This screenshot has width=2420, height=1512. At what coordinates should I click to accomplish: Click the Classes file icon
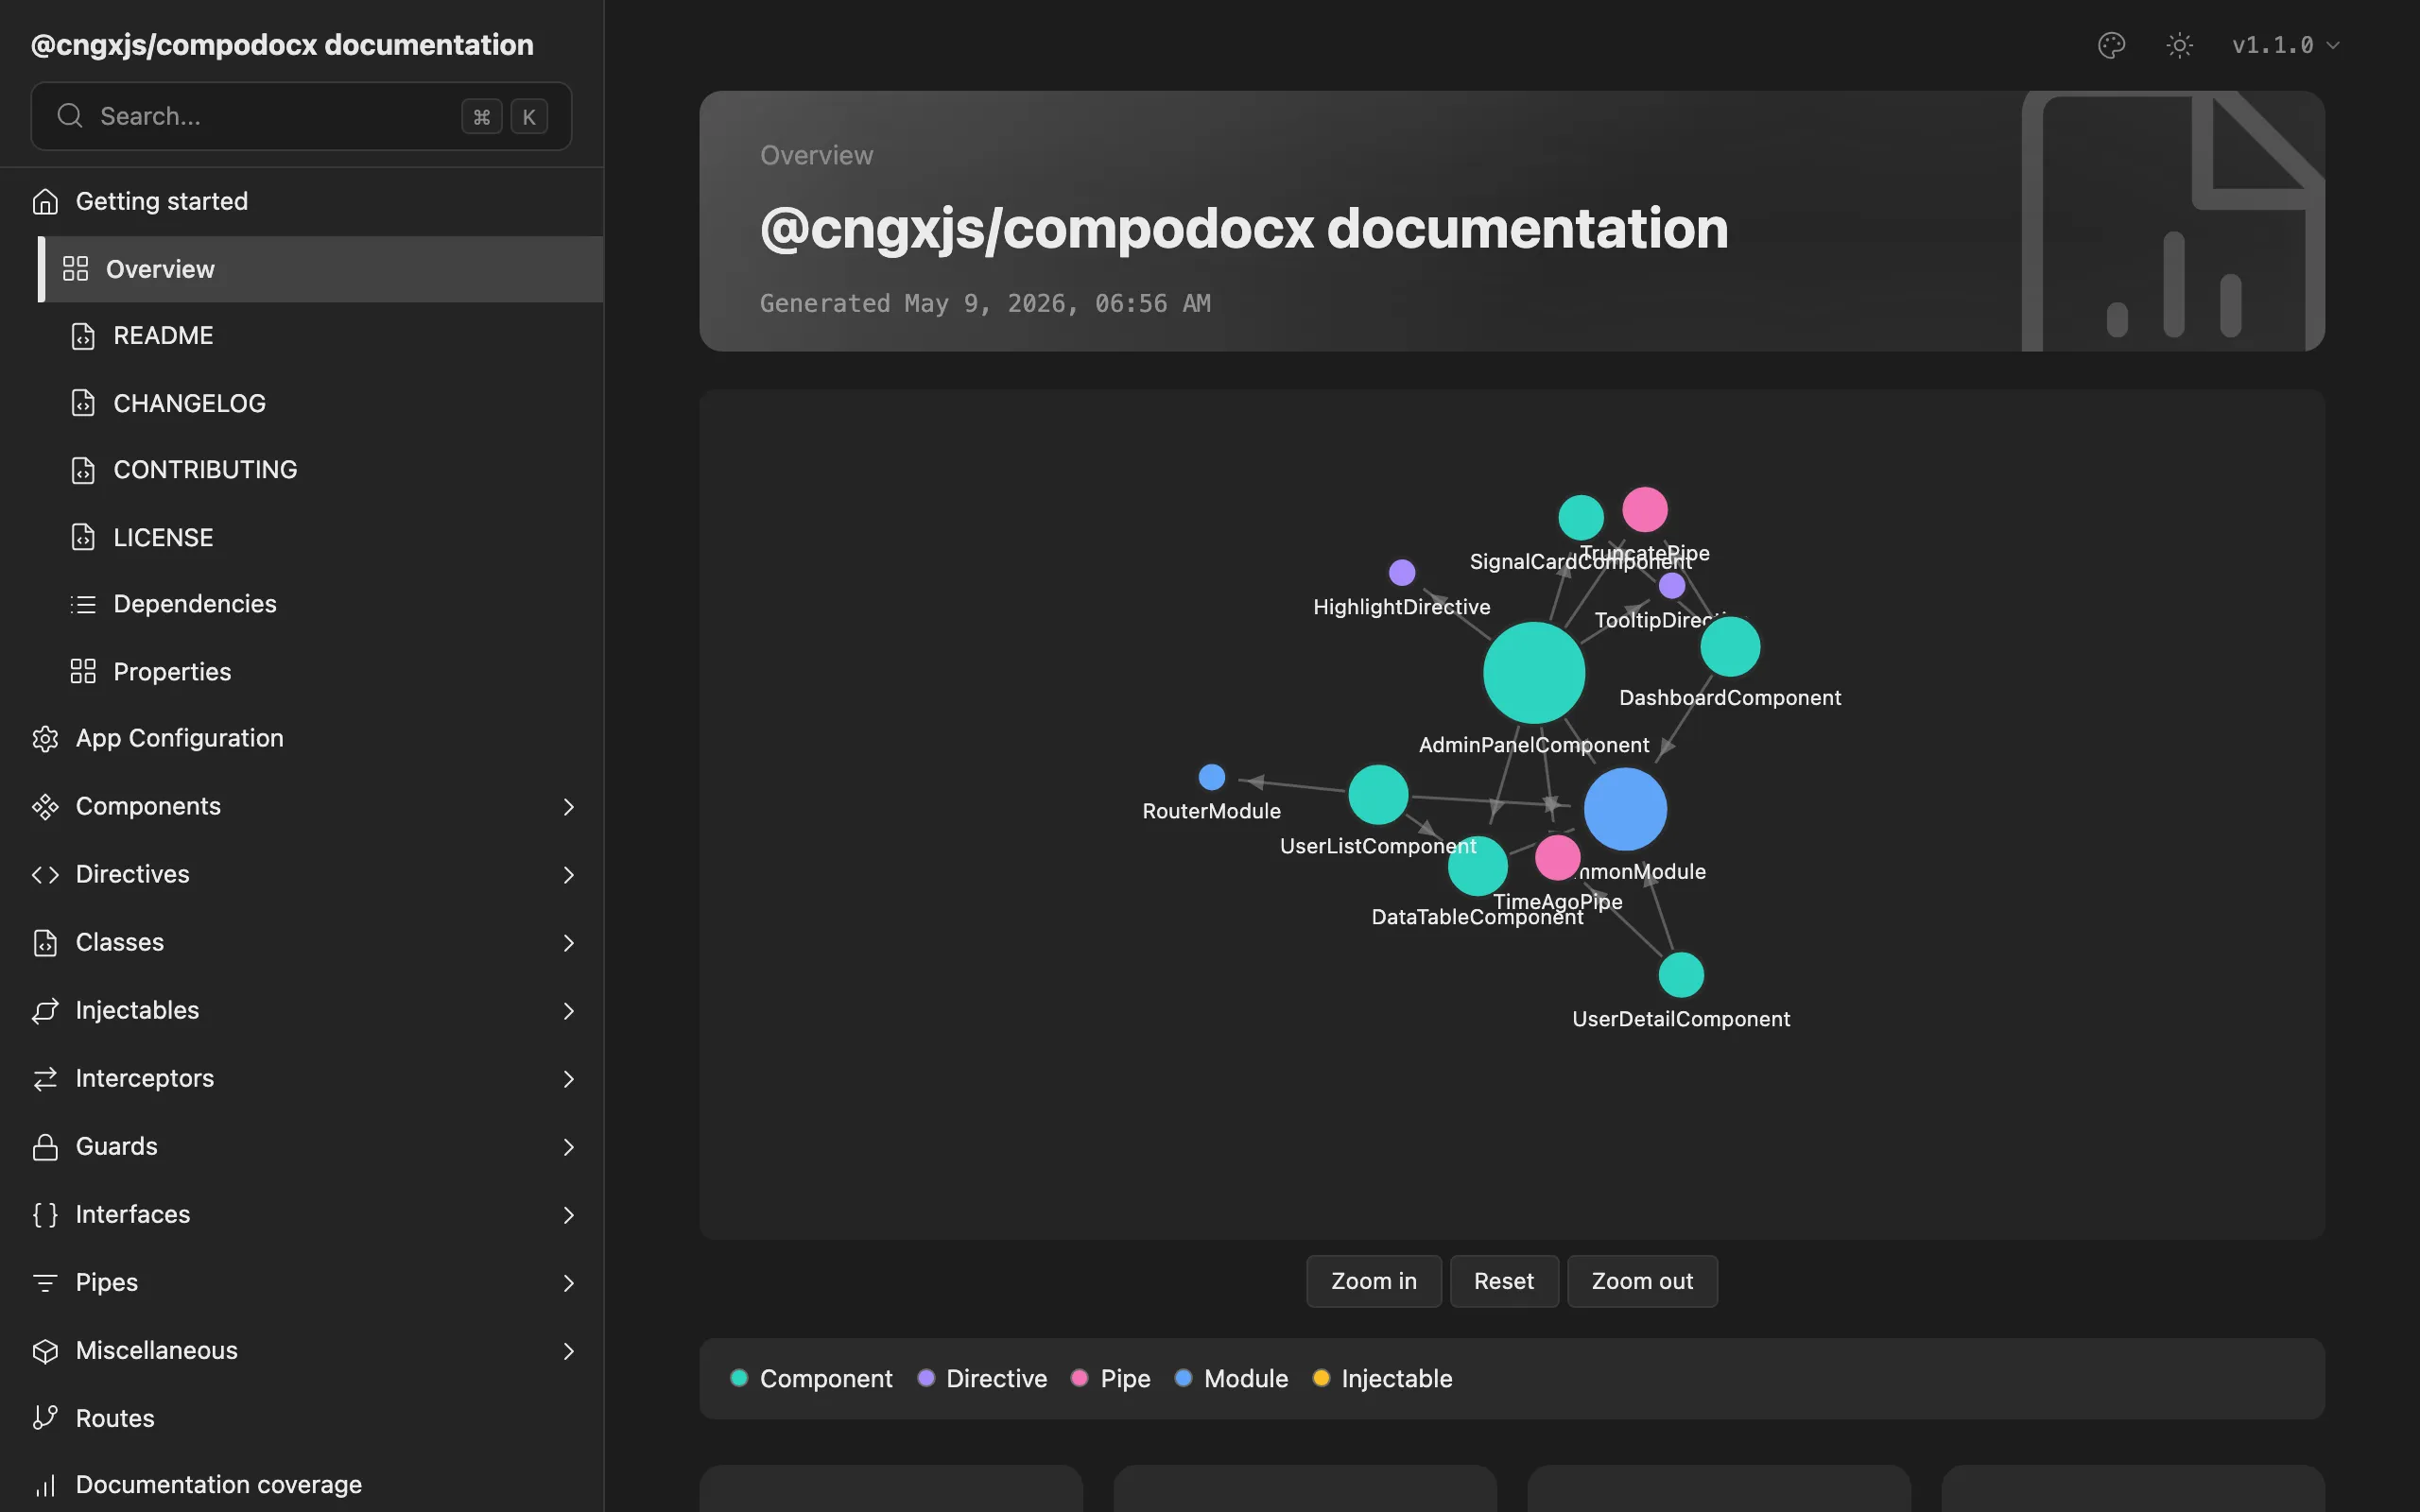coord(45,942)
